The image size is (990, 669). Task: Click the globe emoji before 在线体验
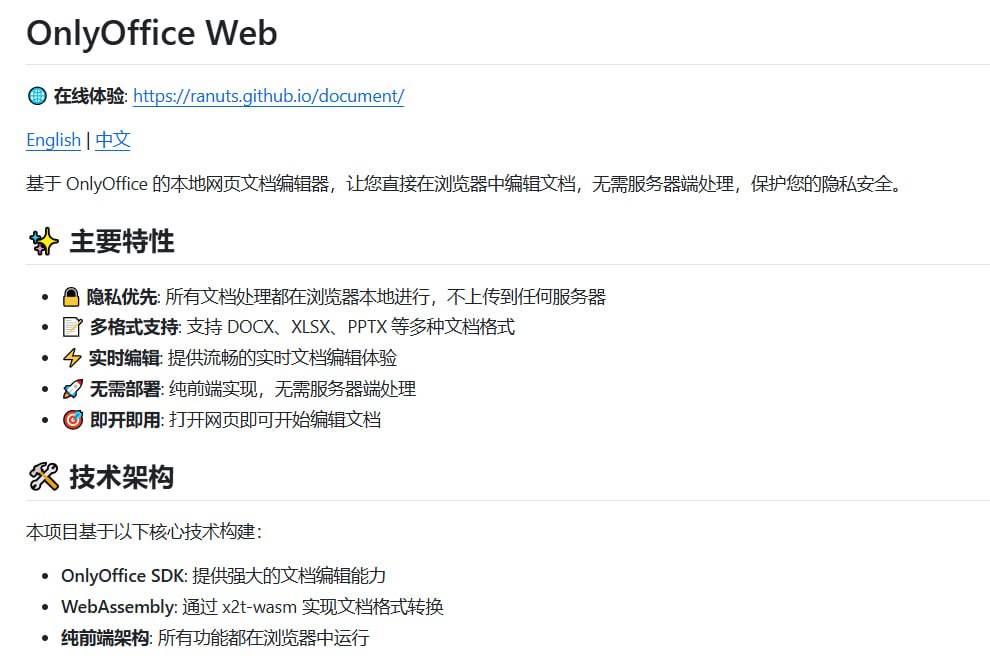[37, 96]
